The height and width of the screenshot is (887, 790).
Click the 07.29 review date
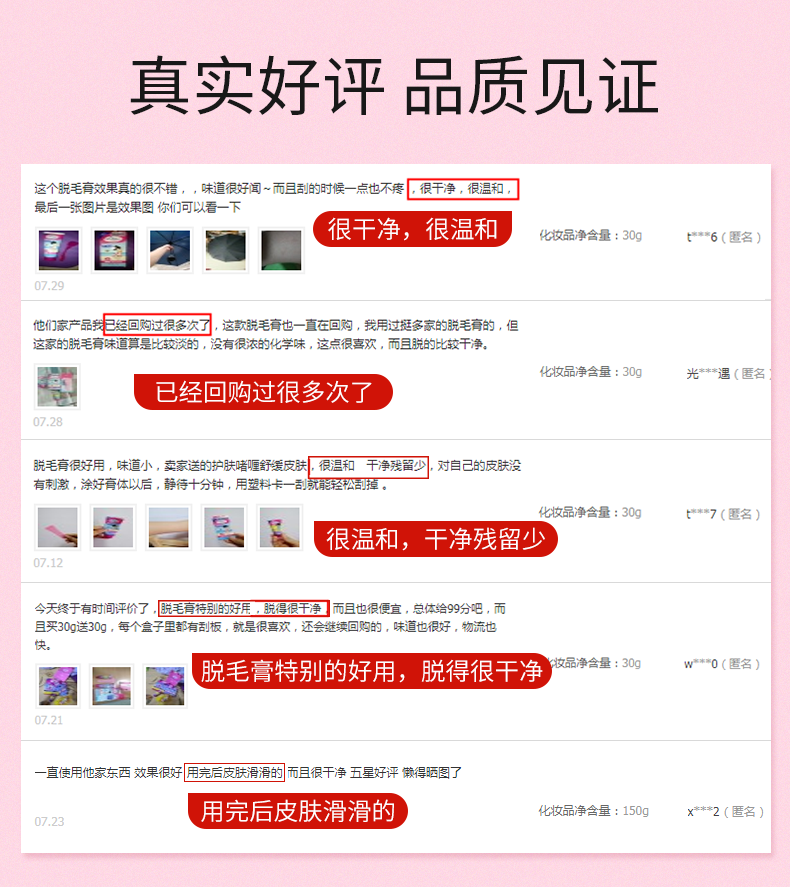pos(49,286)
